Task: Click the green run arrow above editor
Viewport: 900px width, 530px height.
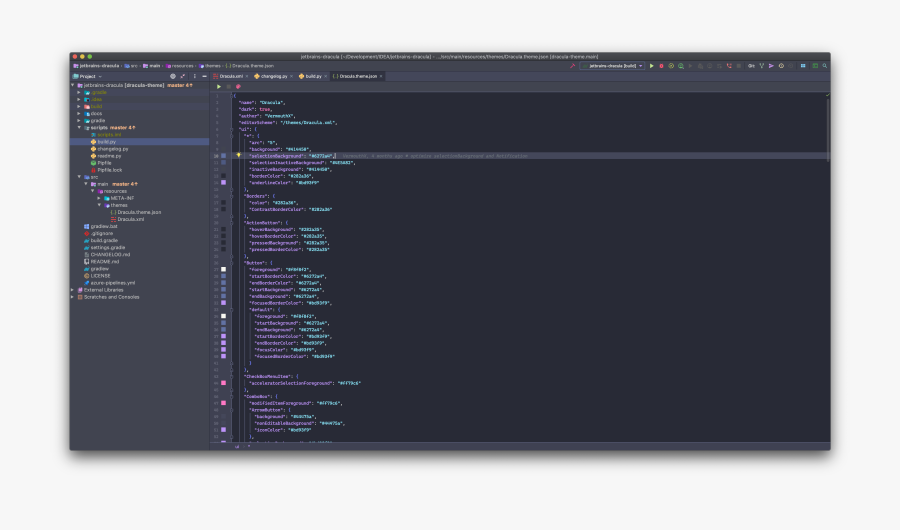Action: [219, 87]
